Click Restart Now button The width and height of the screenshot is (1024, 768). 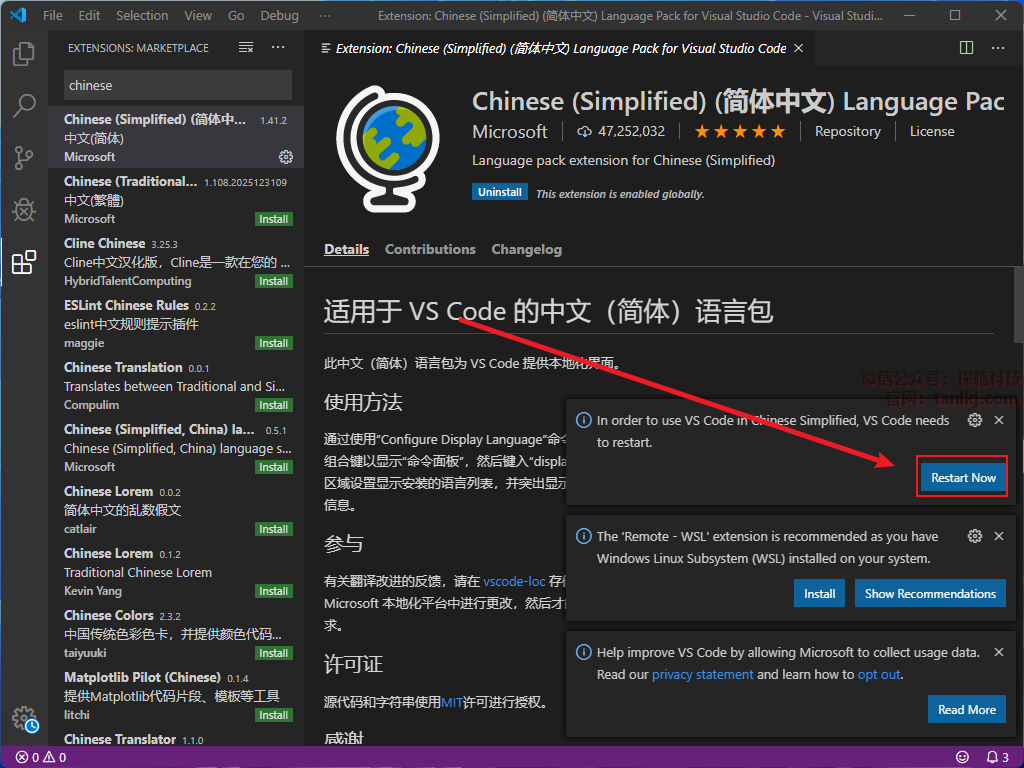pos(963,477)
